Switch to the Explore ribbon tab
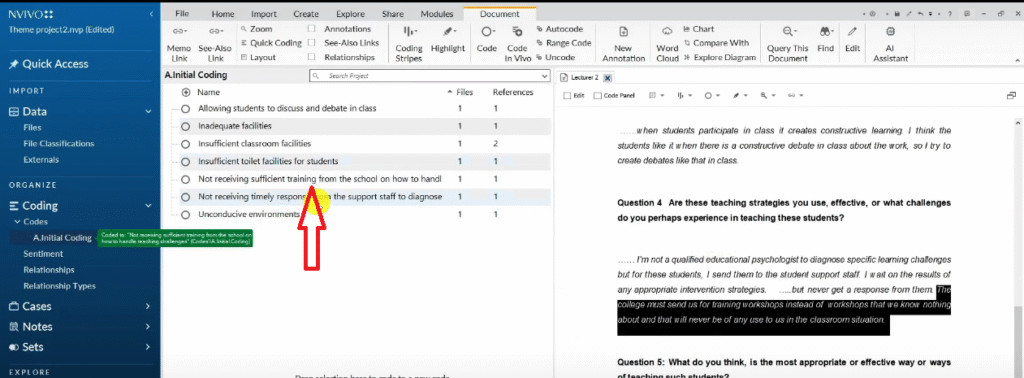 pyautogui.click(x=350, y=14)
